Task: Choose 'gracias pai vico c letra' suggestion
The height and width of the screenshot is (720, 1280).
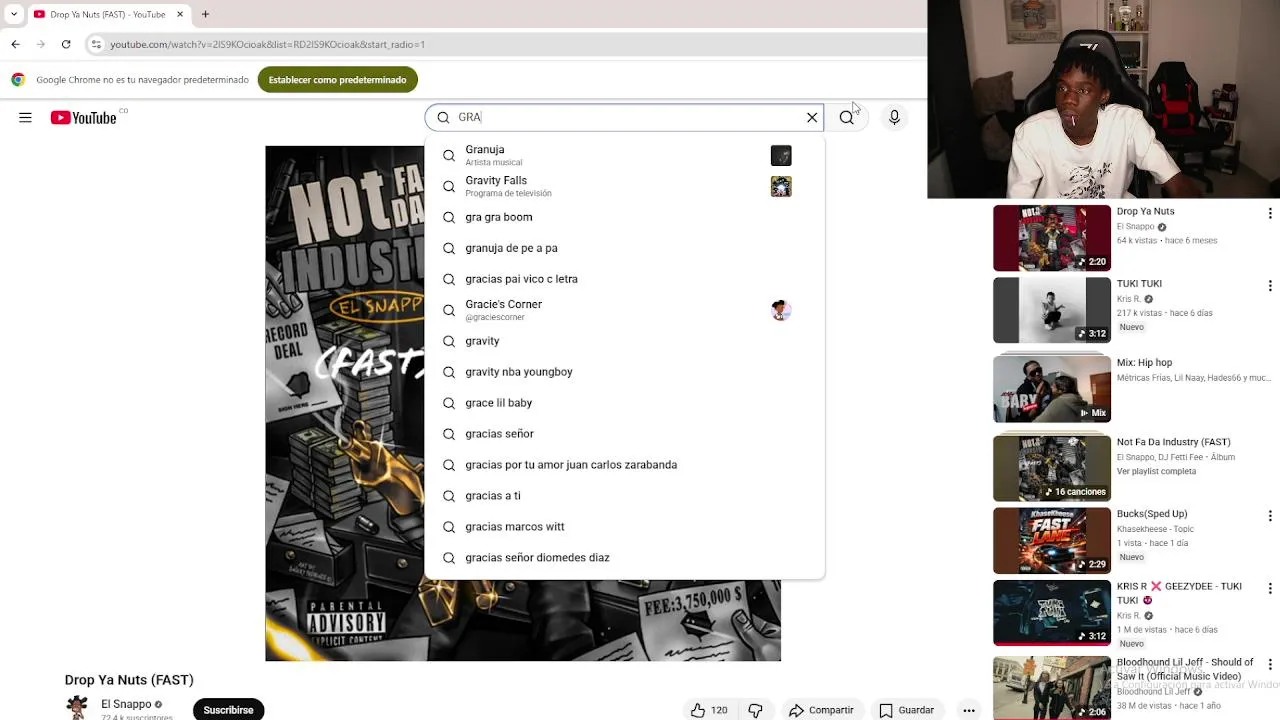Action: point(624,279)
